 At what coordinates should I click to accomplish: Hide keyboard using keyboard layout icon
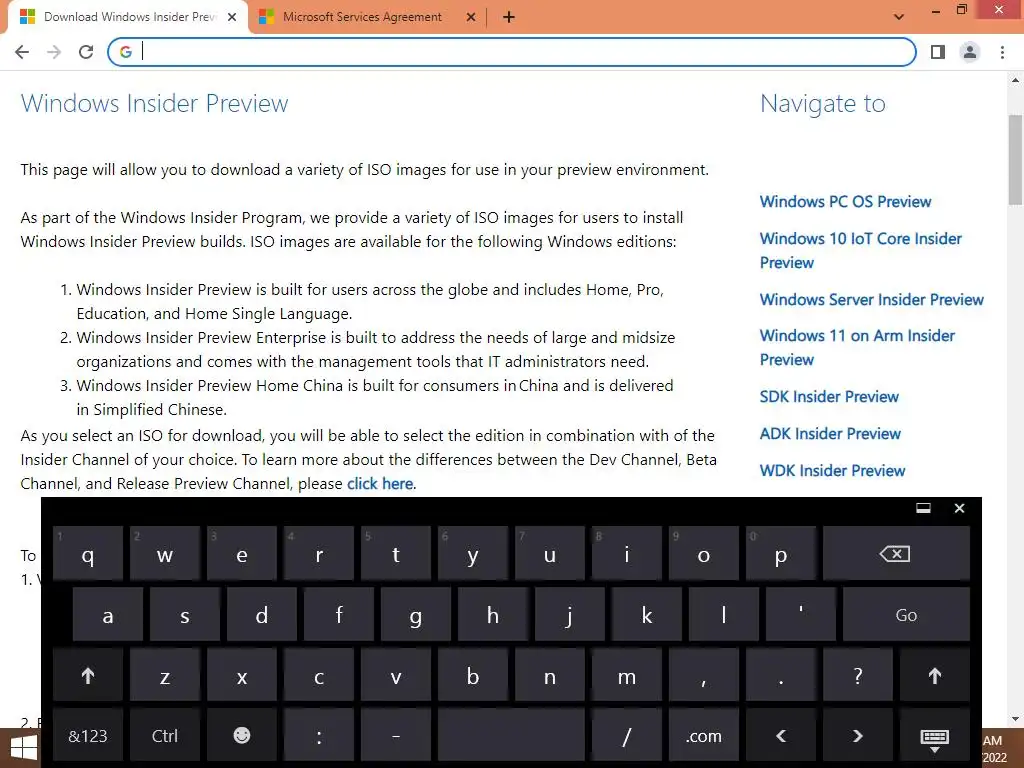pos(935,736)
